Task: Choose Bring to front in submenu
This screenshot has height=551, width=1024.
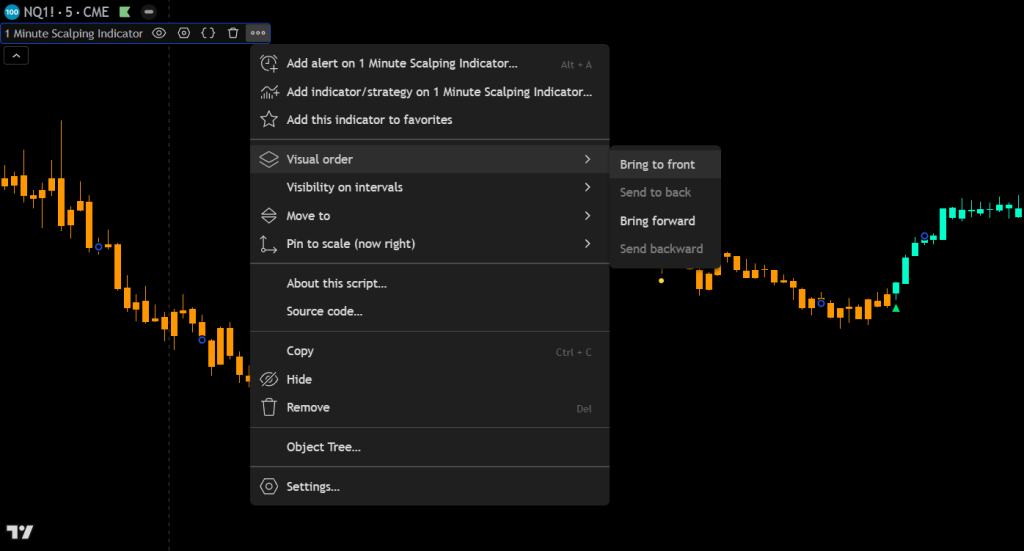Action: (657, 165)
